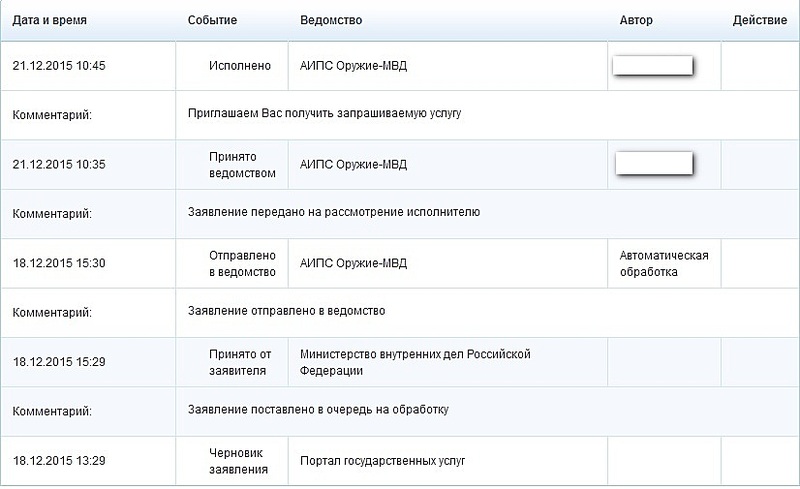The height and width of the screenshot is (489, 800).
Task: Click the "Событие" column header
Action: tap(212, 20)
